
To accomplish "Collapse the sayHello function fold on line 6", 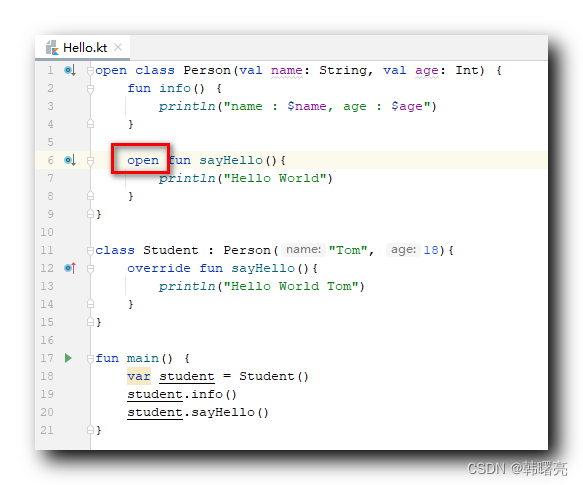I will coord(90,160).
